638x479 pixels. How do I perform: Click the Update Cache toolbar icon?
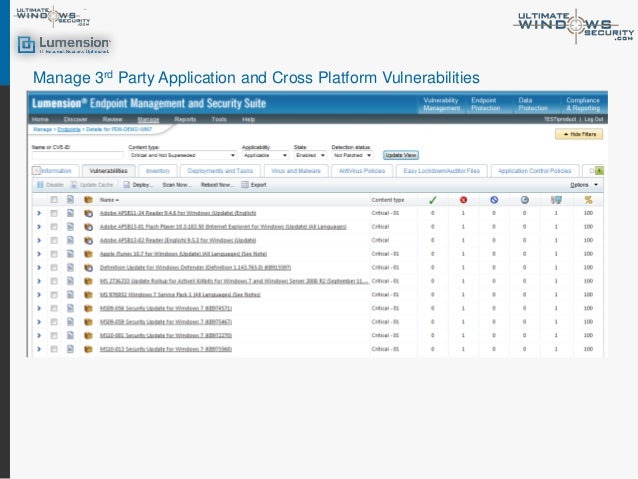(x=74, y=185)
